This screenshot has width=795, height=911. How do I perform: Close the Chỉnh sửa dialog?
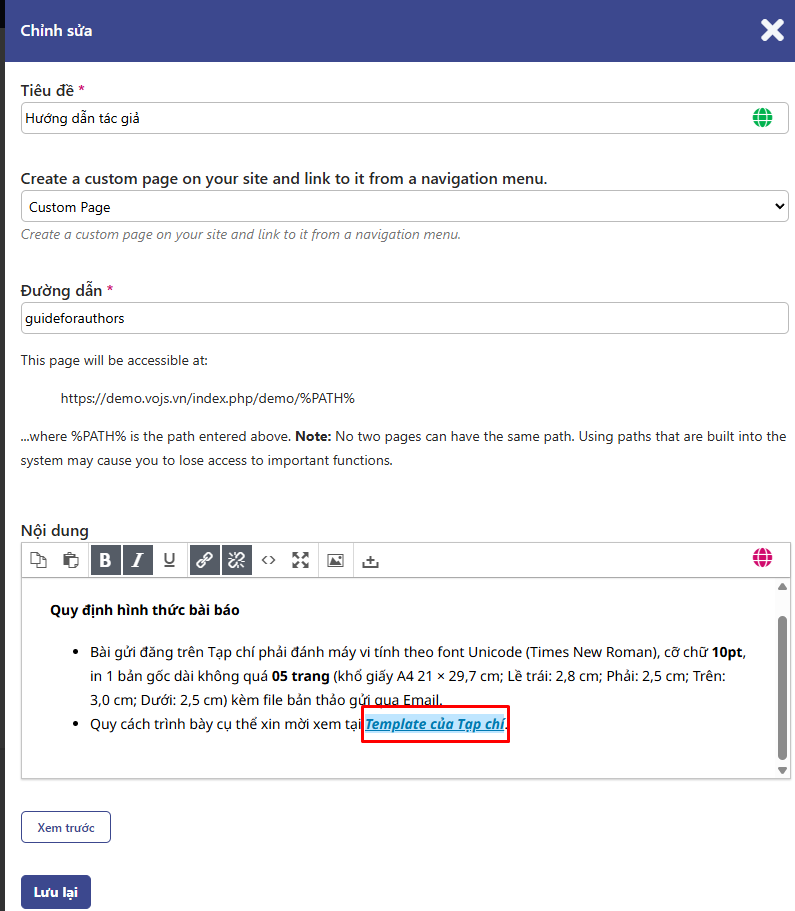pyautogui.click(x=772, y=30)
